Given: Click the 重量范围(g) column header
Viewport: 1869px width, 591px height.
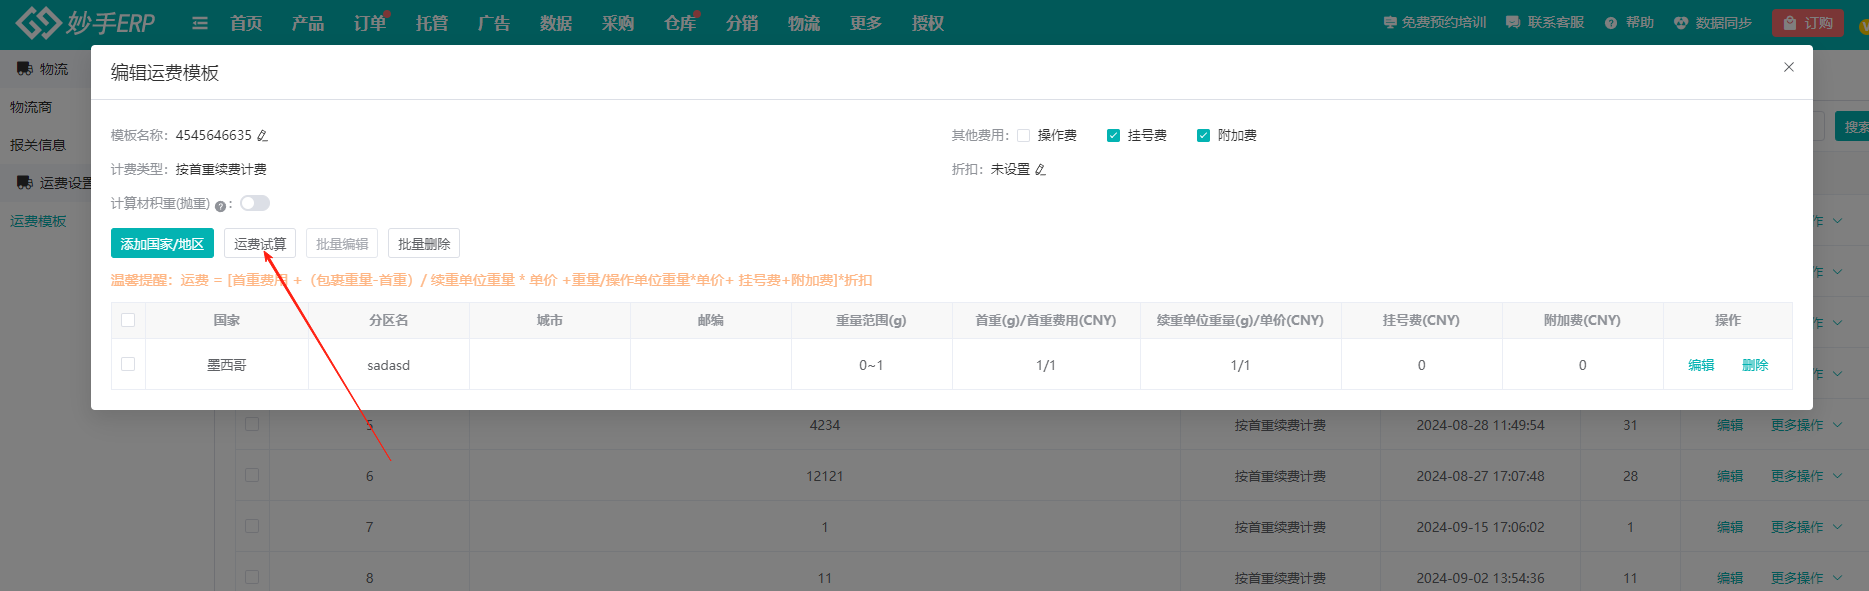Looking at the screenshot, I should coord(871,320).
